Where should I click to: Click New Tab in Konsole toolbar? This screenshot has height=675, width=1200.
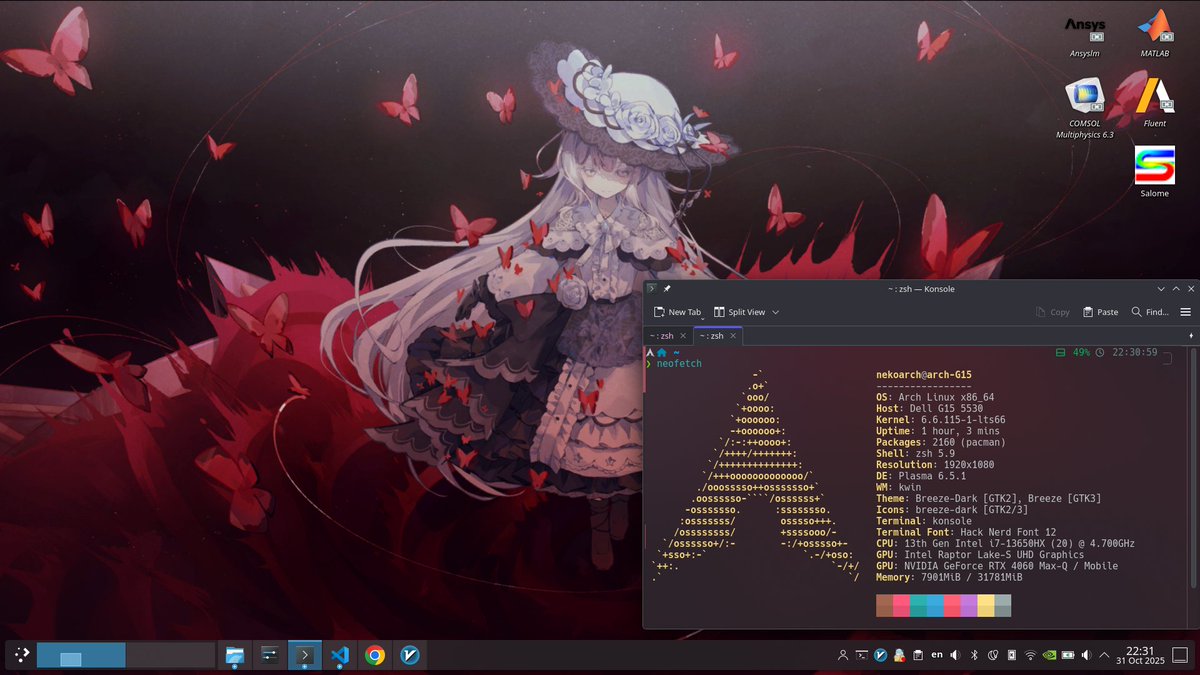(x=677, y=312)
